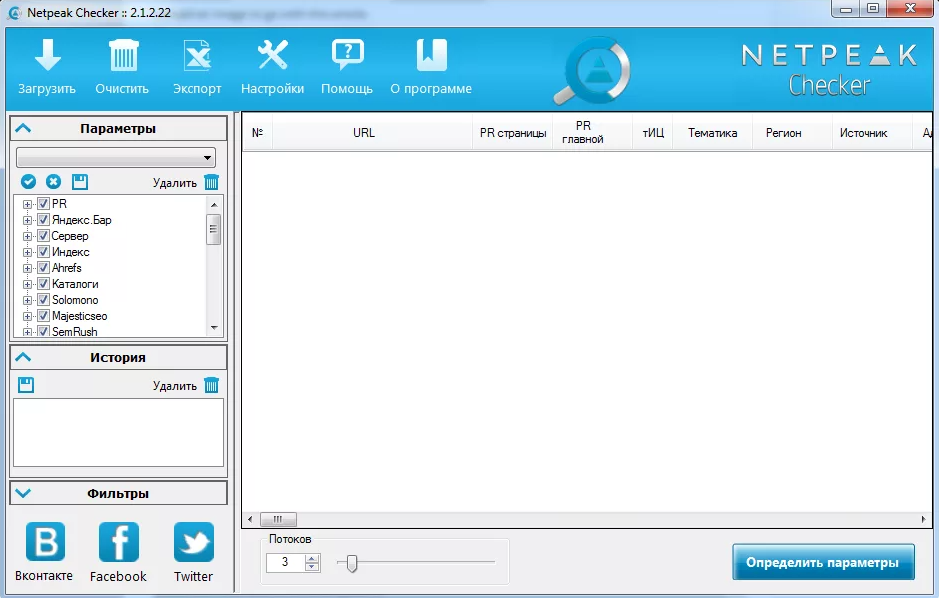This screenshot has width=939, height=598.
Task: Click Определить параметры button
Action: click(823, 562)
